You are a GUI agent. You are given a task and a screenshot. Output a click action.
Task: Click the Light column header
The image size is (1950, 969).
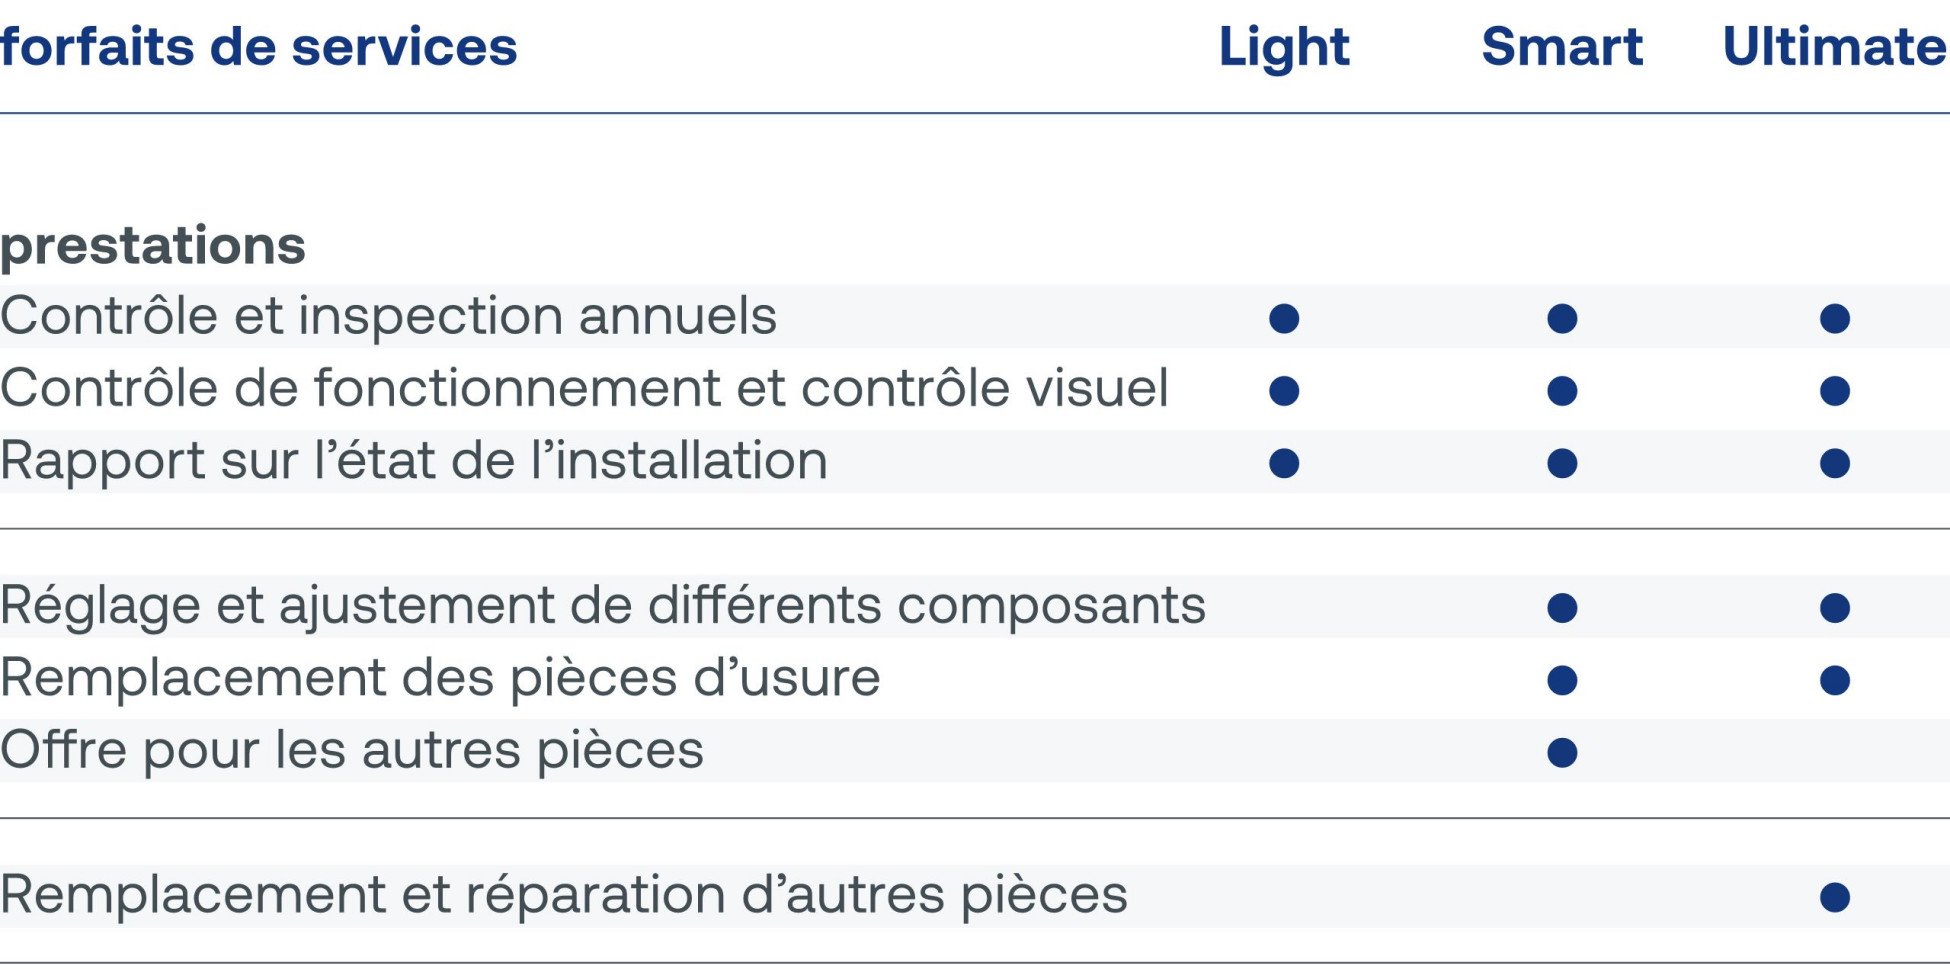click(1284, 47)
